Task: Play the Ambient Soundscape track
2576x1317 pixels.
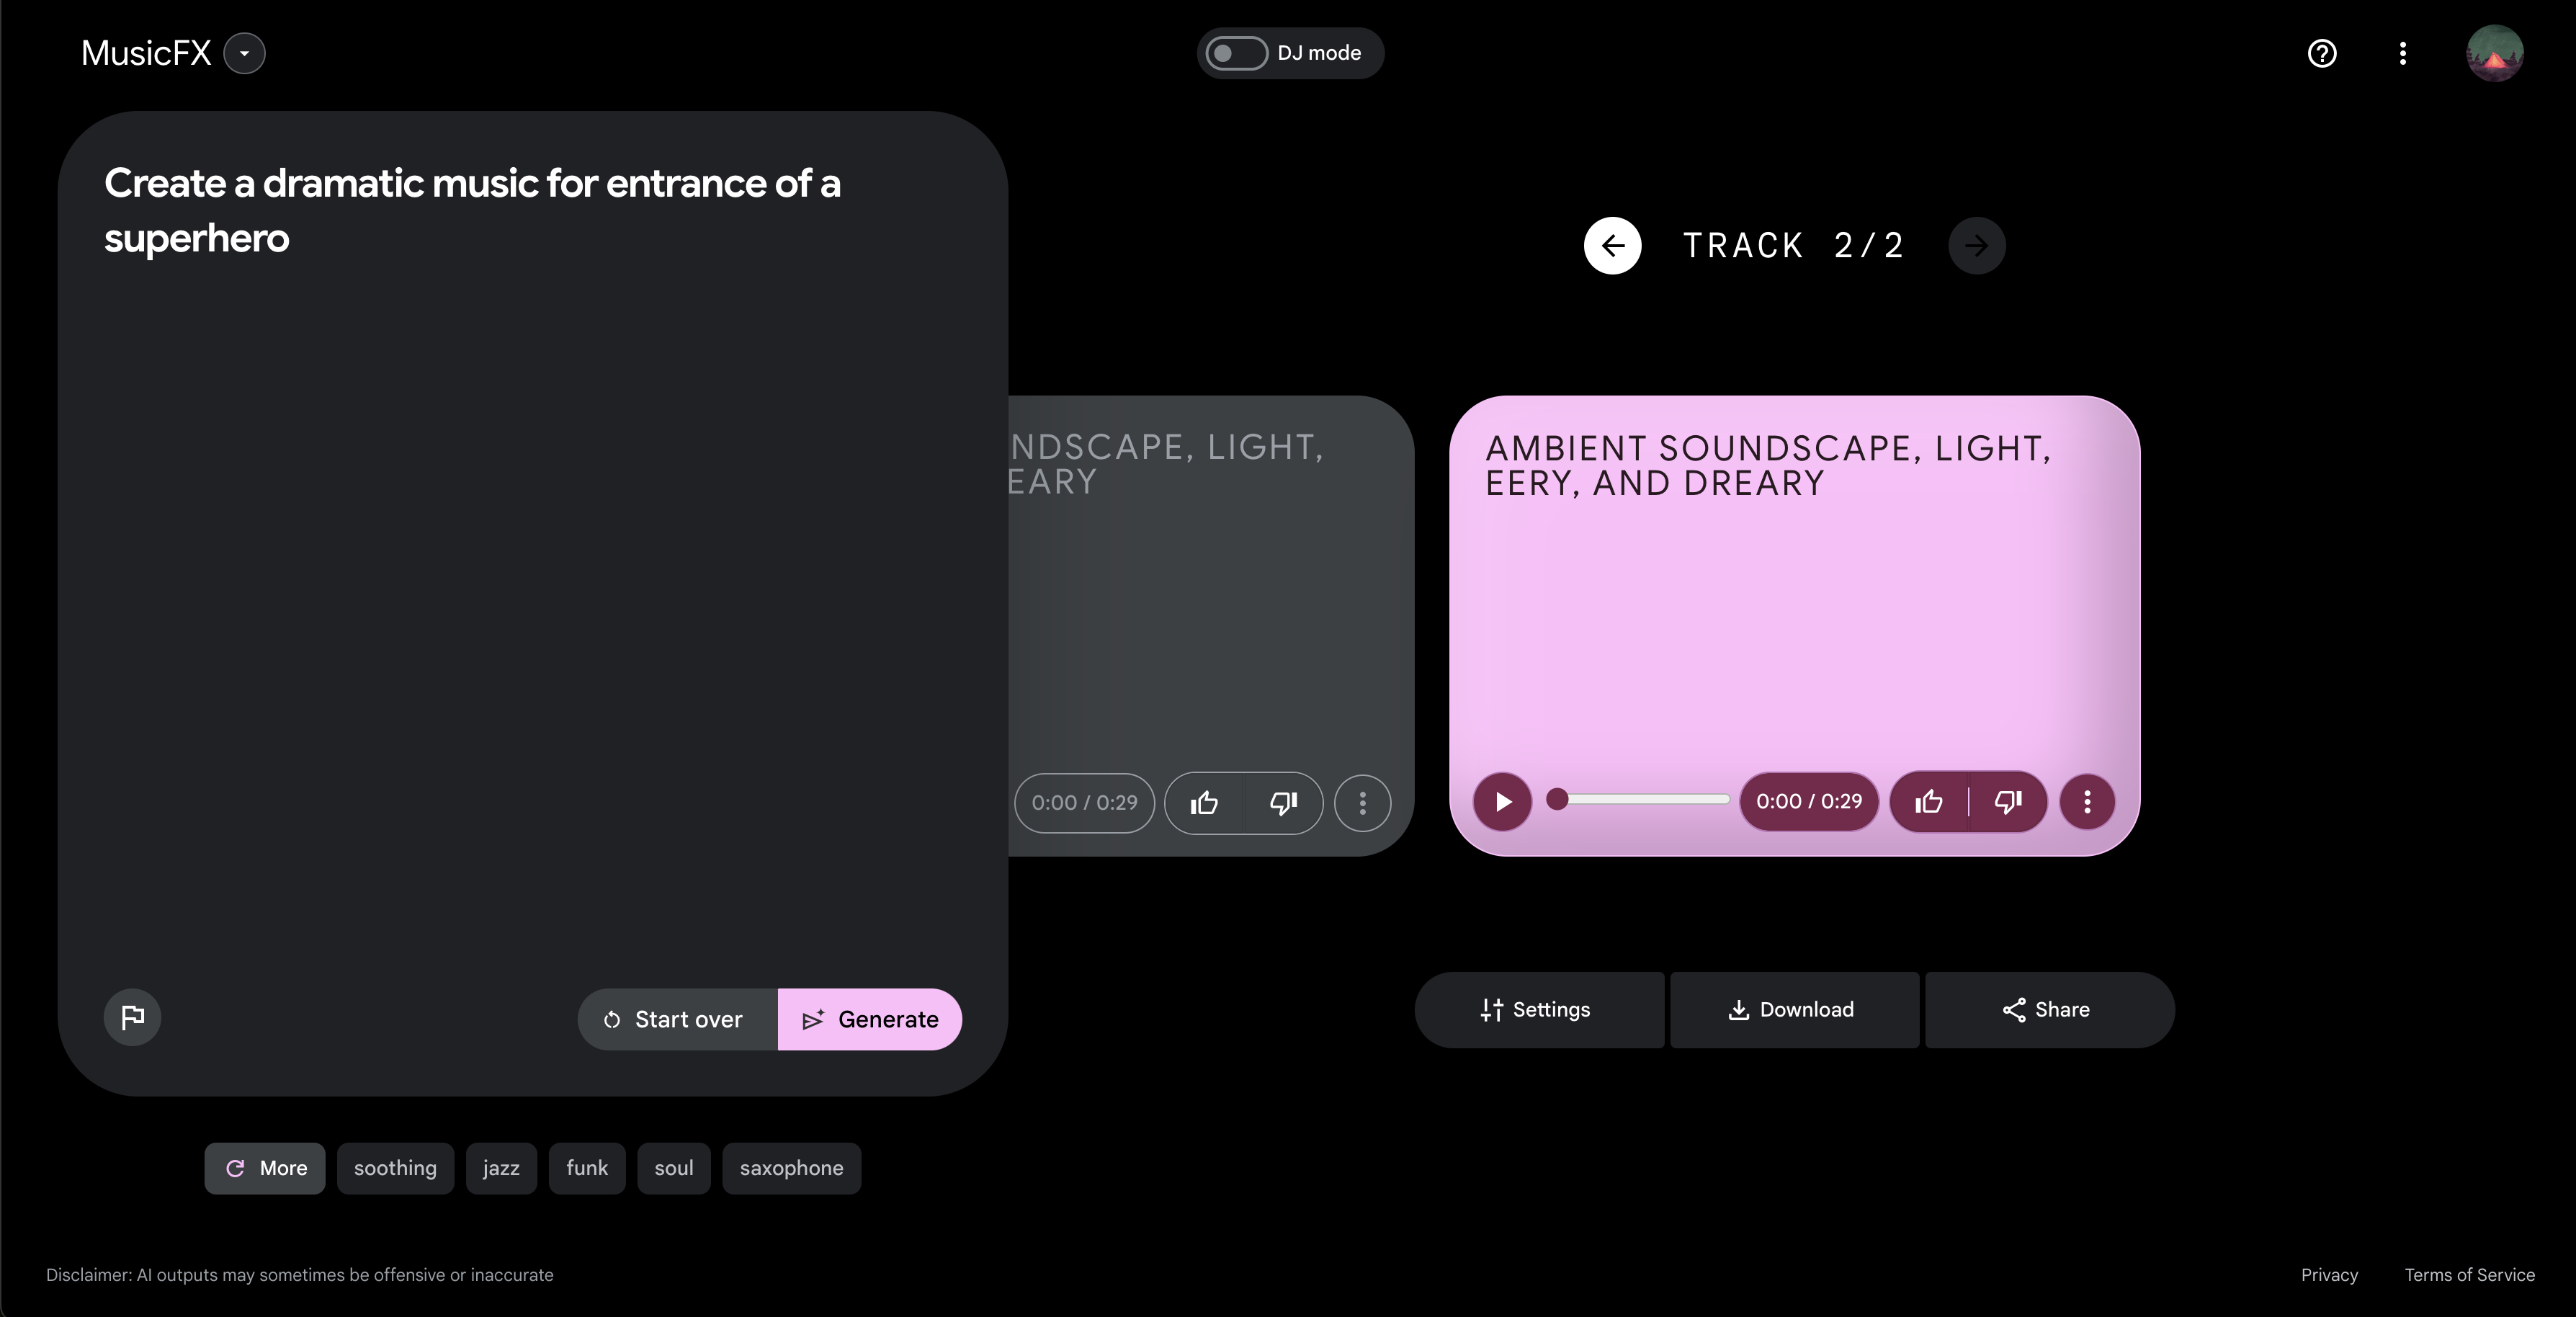Action: (1502, 801)
